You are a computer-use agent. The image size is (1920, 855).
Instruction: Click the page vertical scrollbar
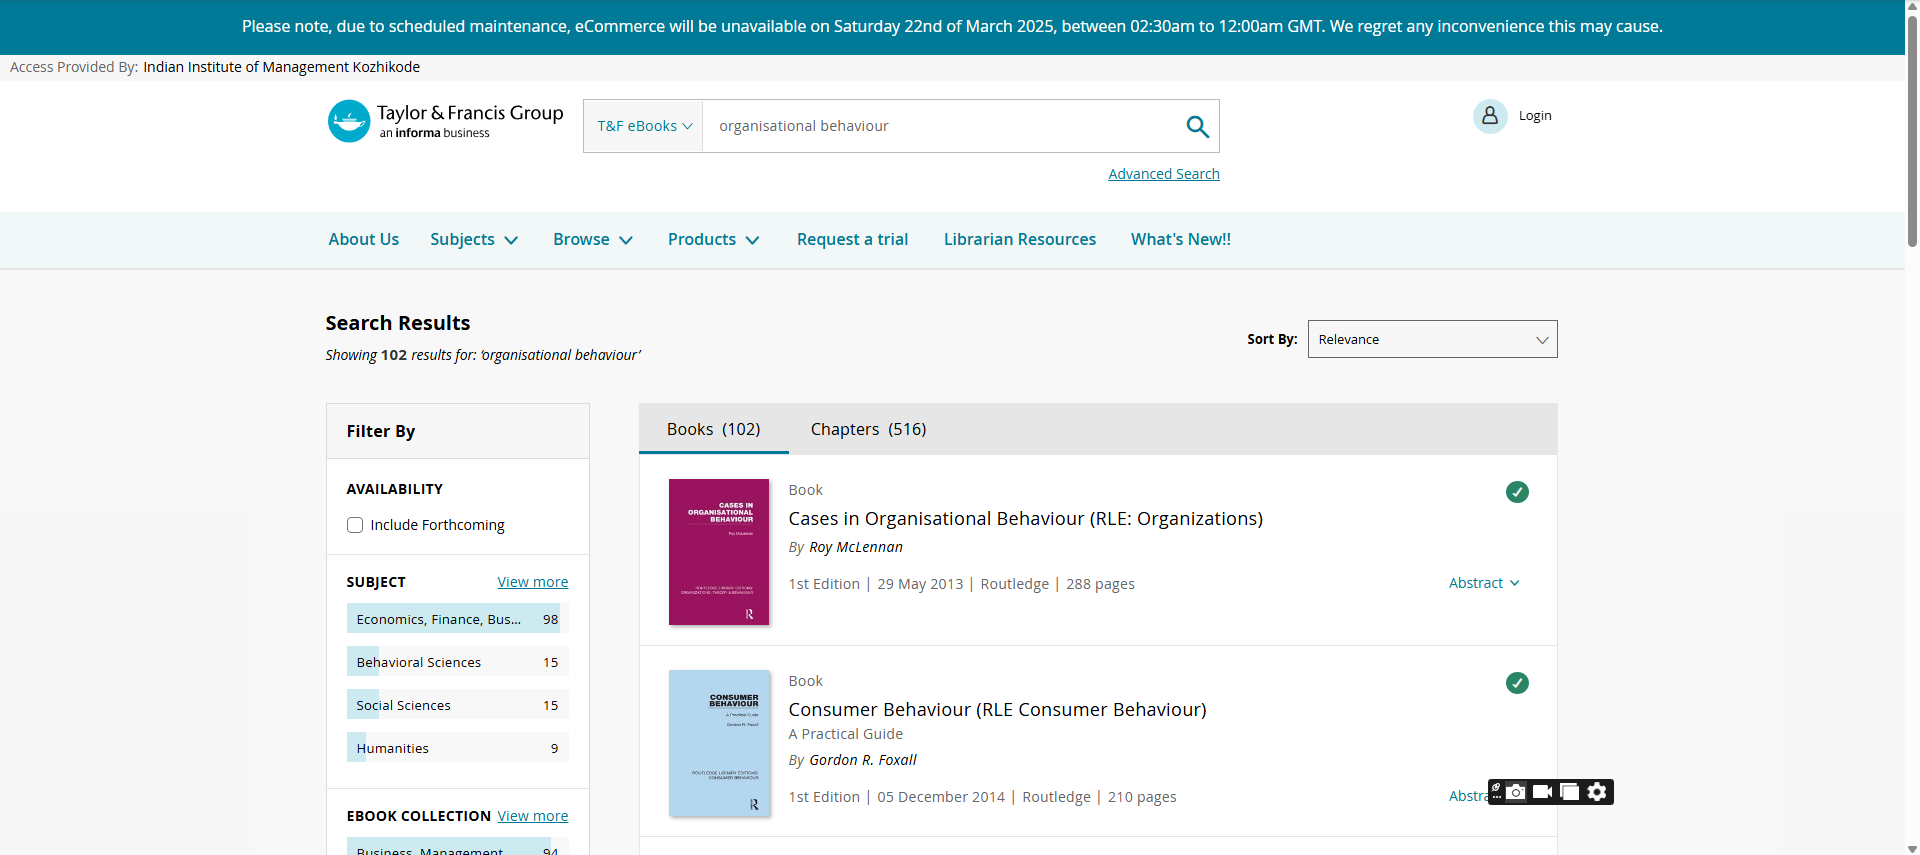[x=1911, y=130]
